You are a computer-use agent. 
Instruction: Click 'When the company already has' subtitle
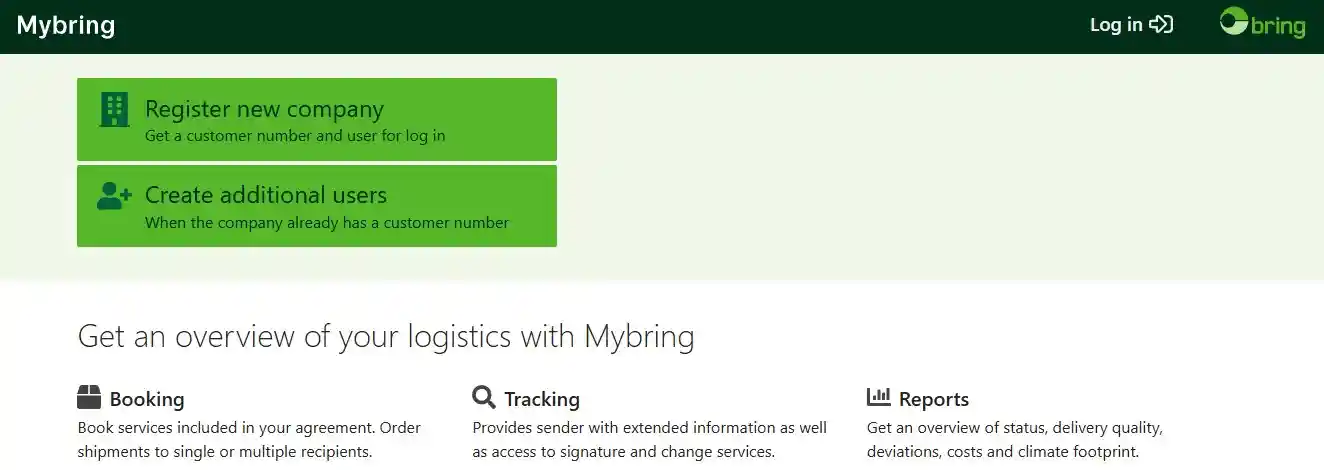(327, 223)
